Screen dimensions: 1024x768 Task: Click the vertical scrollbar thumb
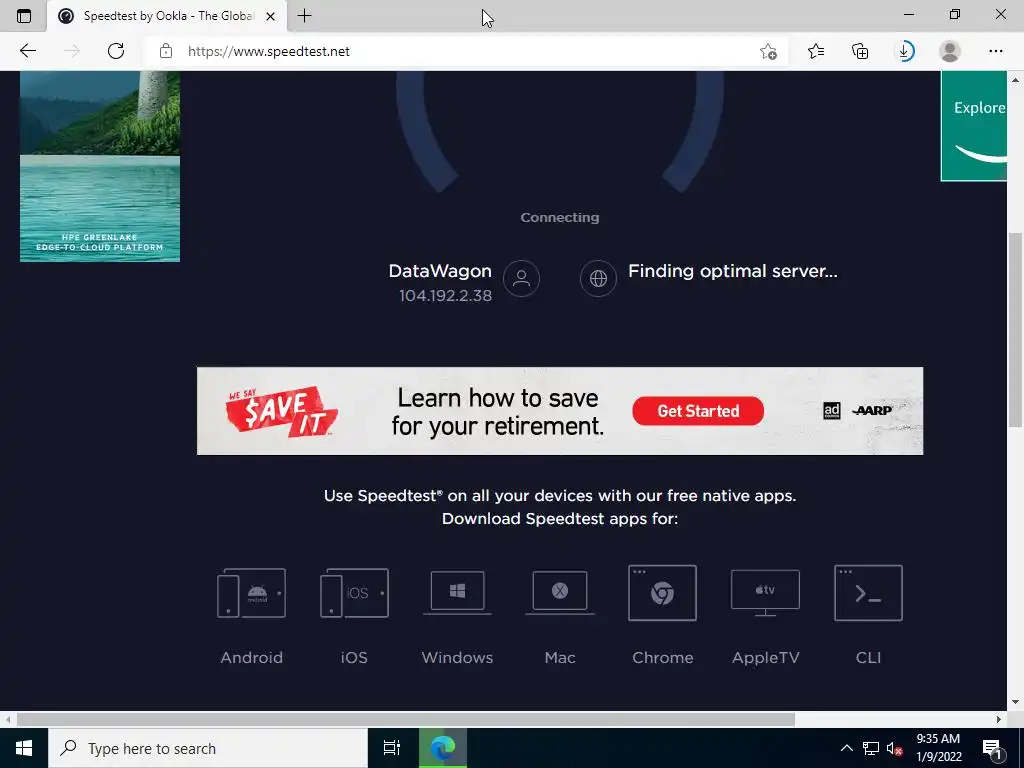point(1016,330)
